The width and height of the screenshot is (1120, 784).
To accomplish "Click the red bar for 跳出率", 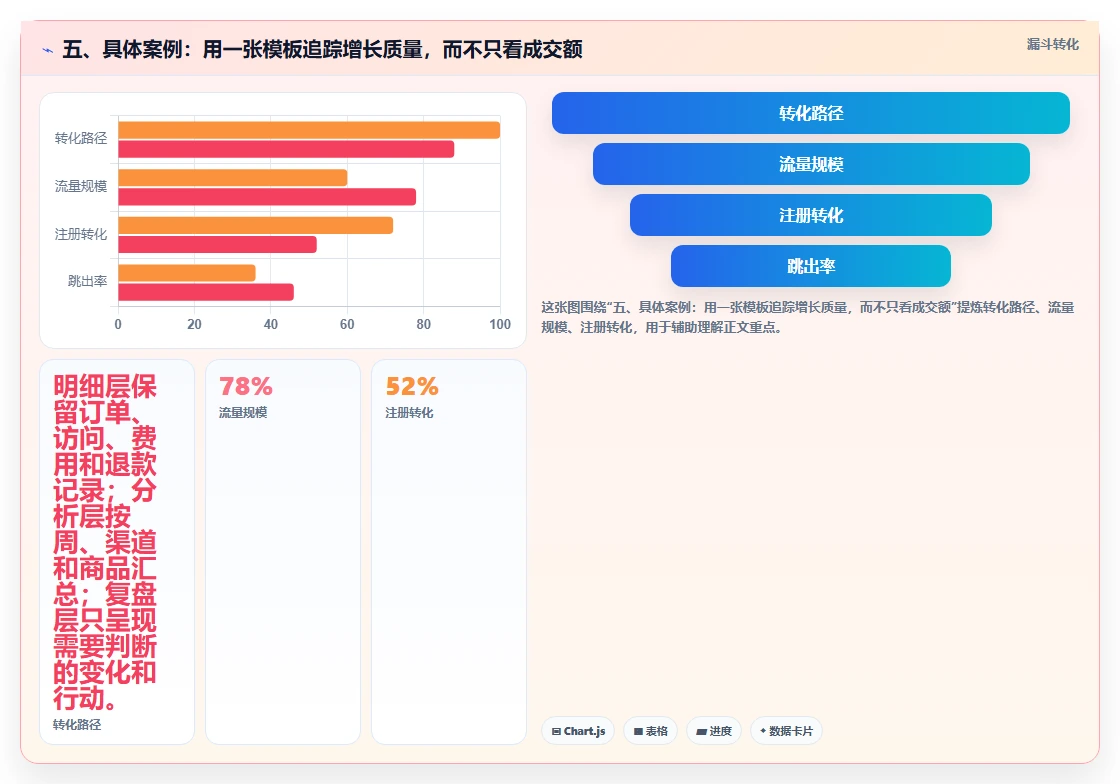I will (206, 292).
